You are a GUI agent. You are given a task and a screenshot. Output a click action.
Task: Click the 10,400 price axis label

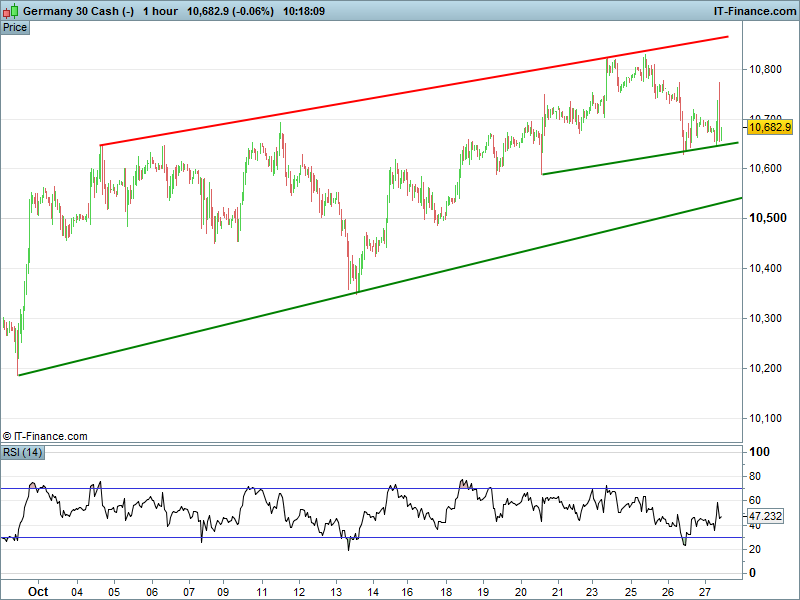[765, 268]
